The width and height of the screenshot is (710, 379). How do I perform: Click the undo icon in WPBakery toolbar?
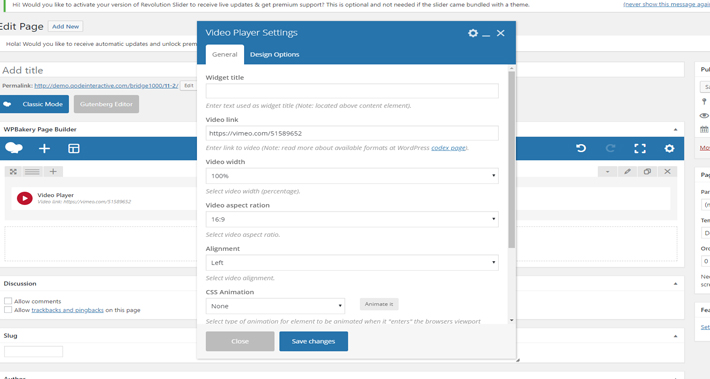click(x=581, y=149)
